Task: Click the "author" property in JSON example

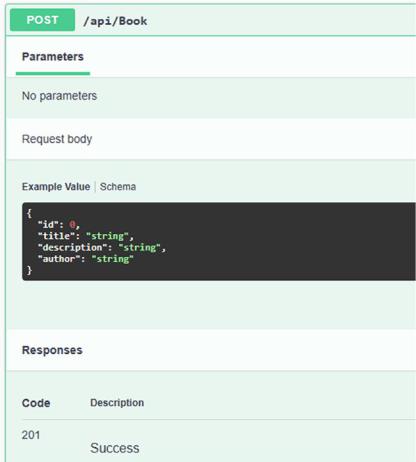Action: [86, 259]
